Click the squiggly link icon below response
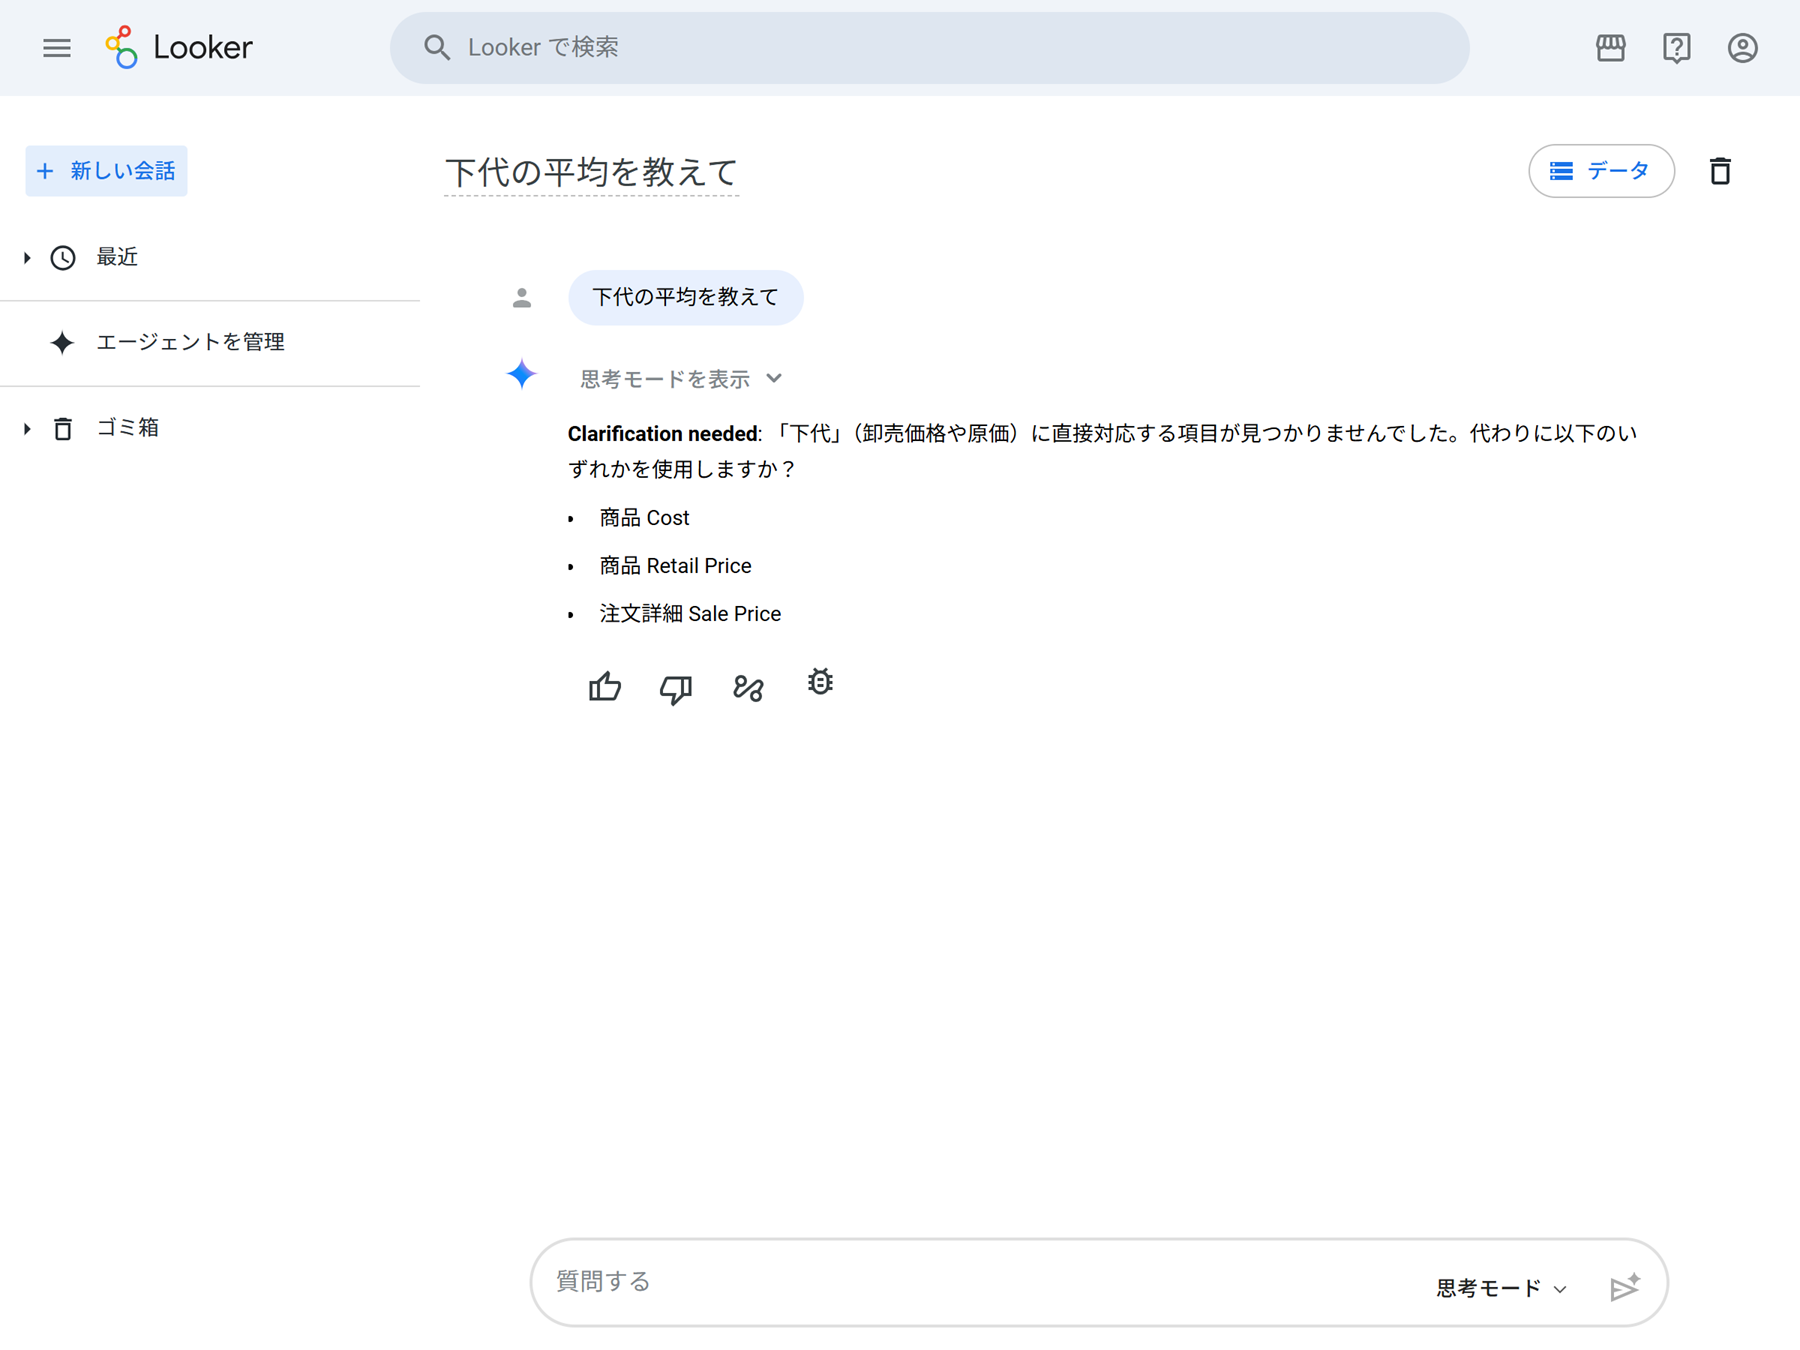Screen dimensions: 1800x1350 pos(748,688)
